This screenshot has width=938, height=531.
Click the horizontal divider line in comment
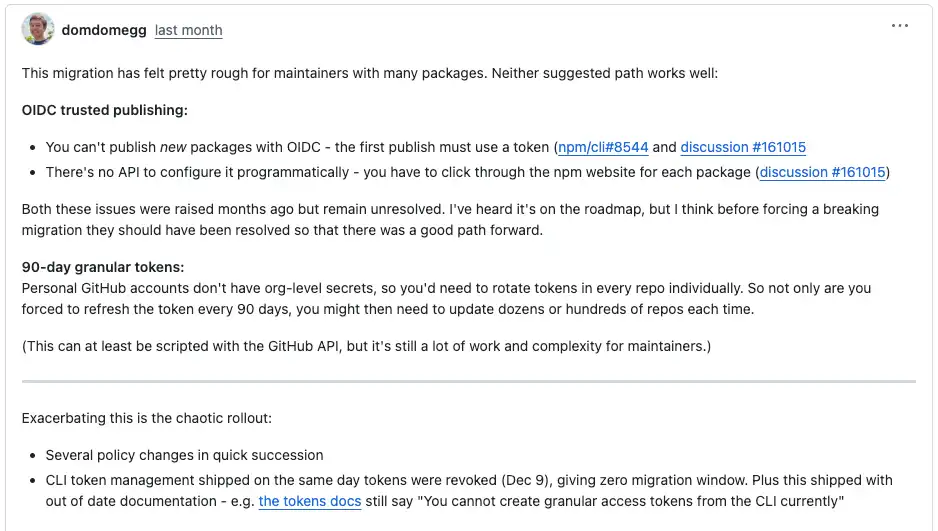[468, 381]
